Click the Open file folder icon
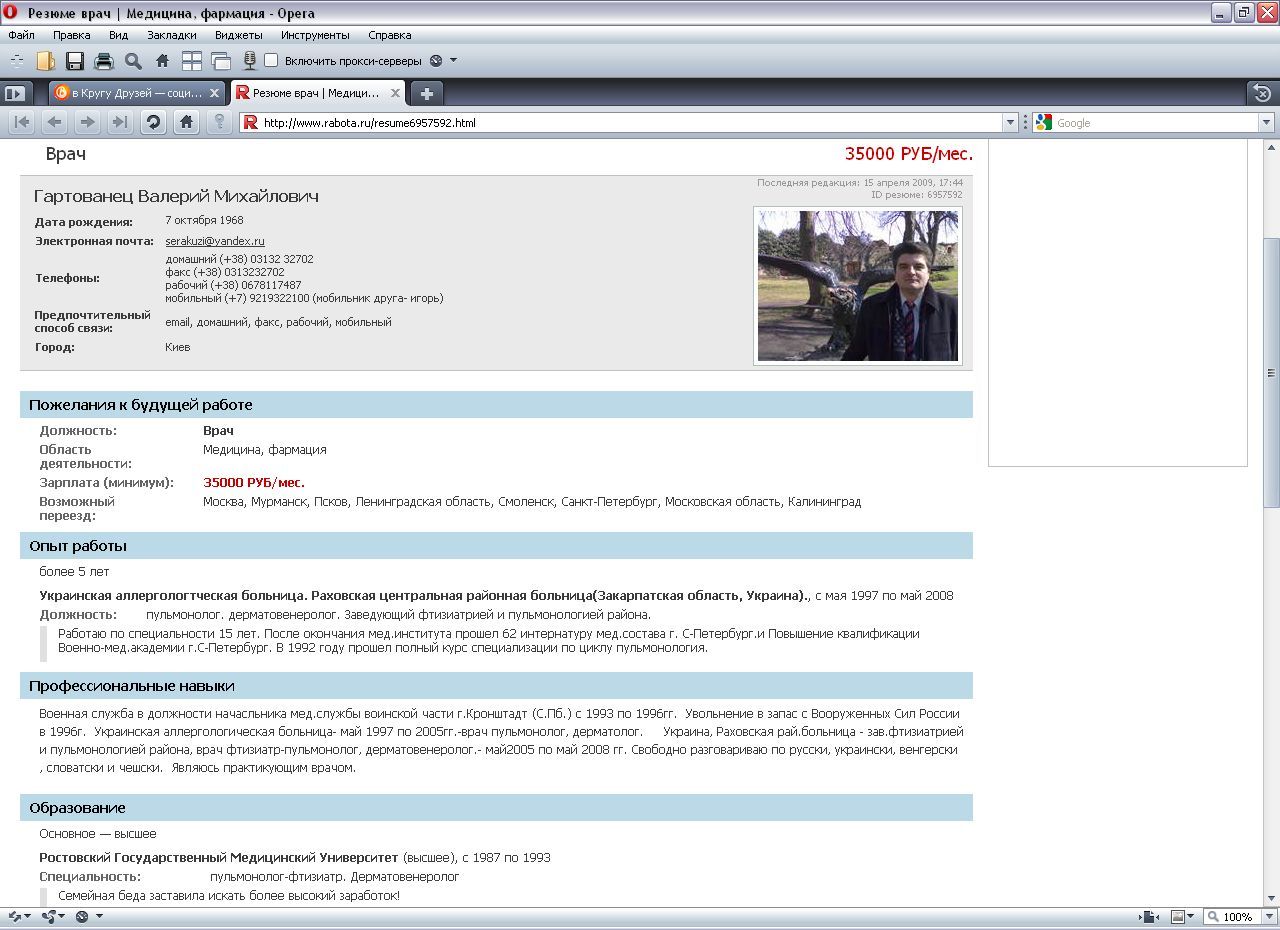Screen dimensions: 1280x930 pos(46,61)
